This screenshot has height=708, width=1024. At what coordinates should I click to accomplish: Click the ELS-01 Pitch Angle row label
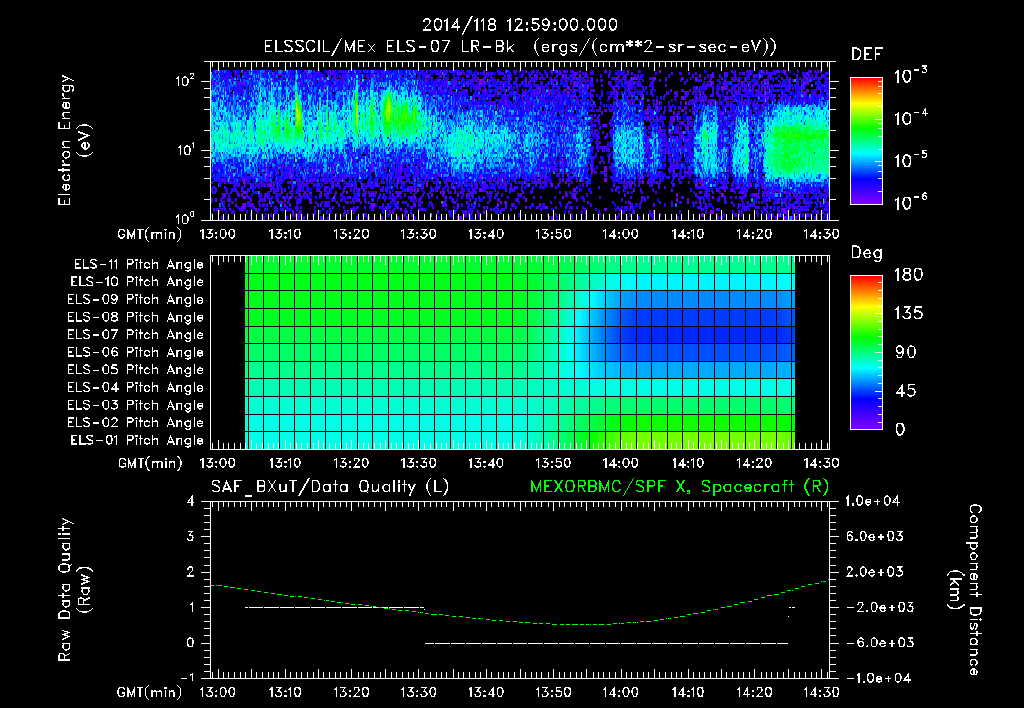pyautogui.click(x=137, y=440)
